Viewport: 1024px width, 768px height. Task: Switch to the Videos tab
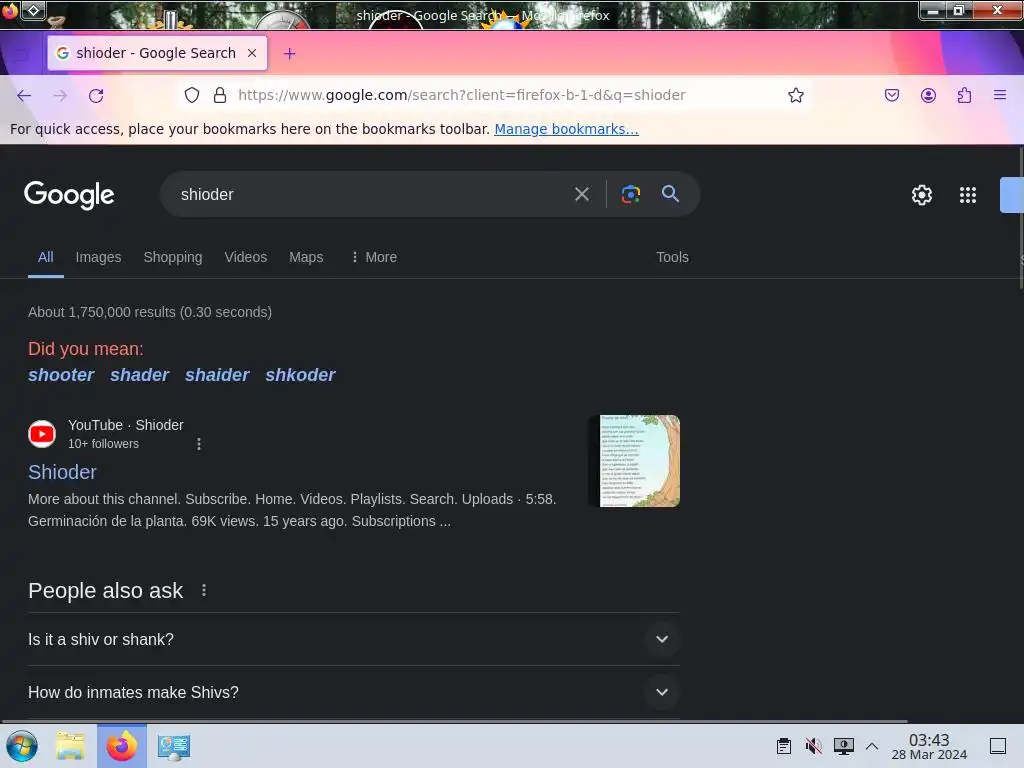point(246,257)
